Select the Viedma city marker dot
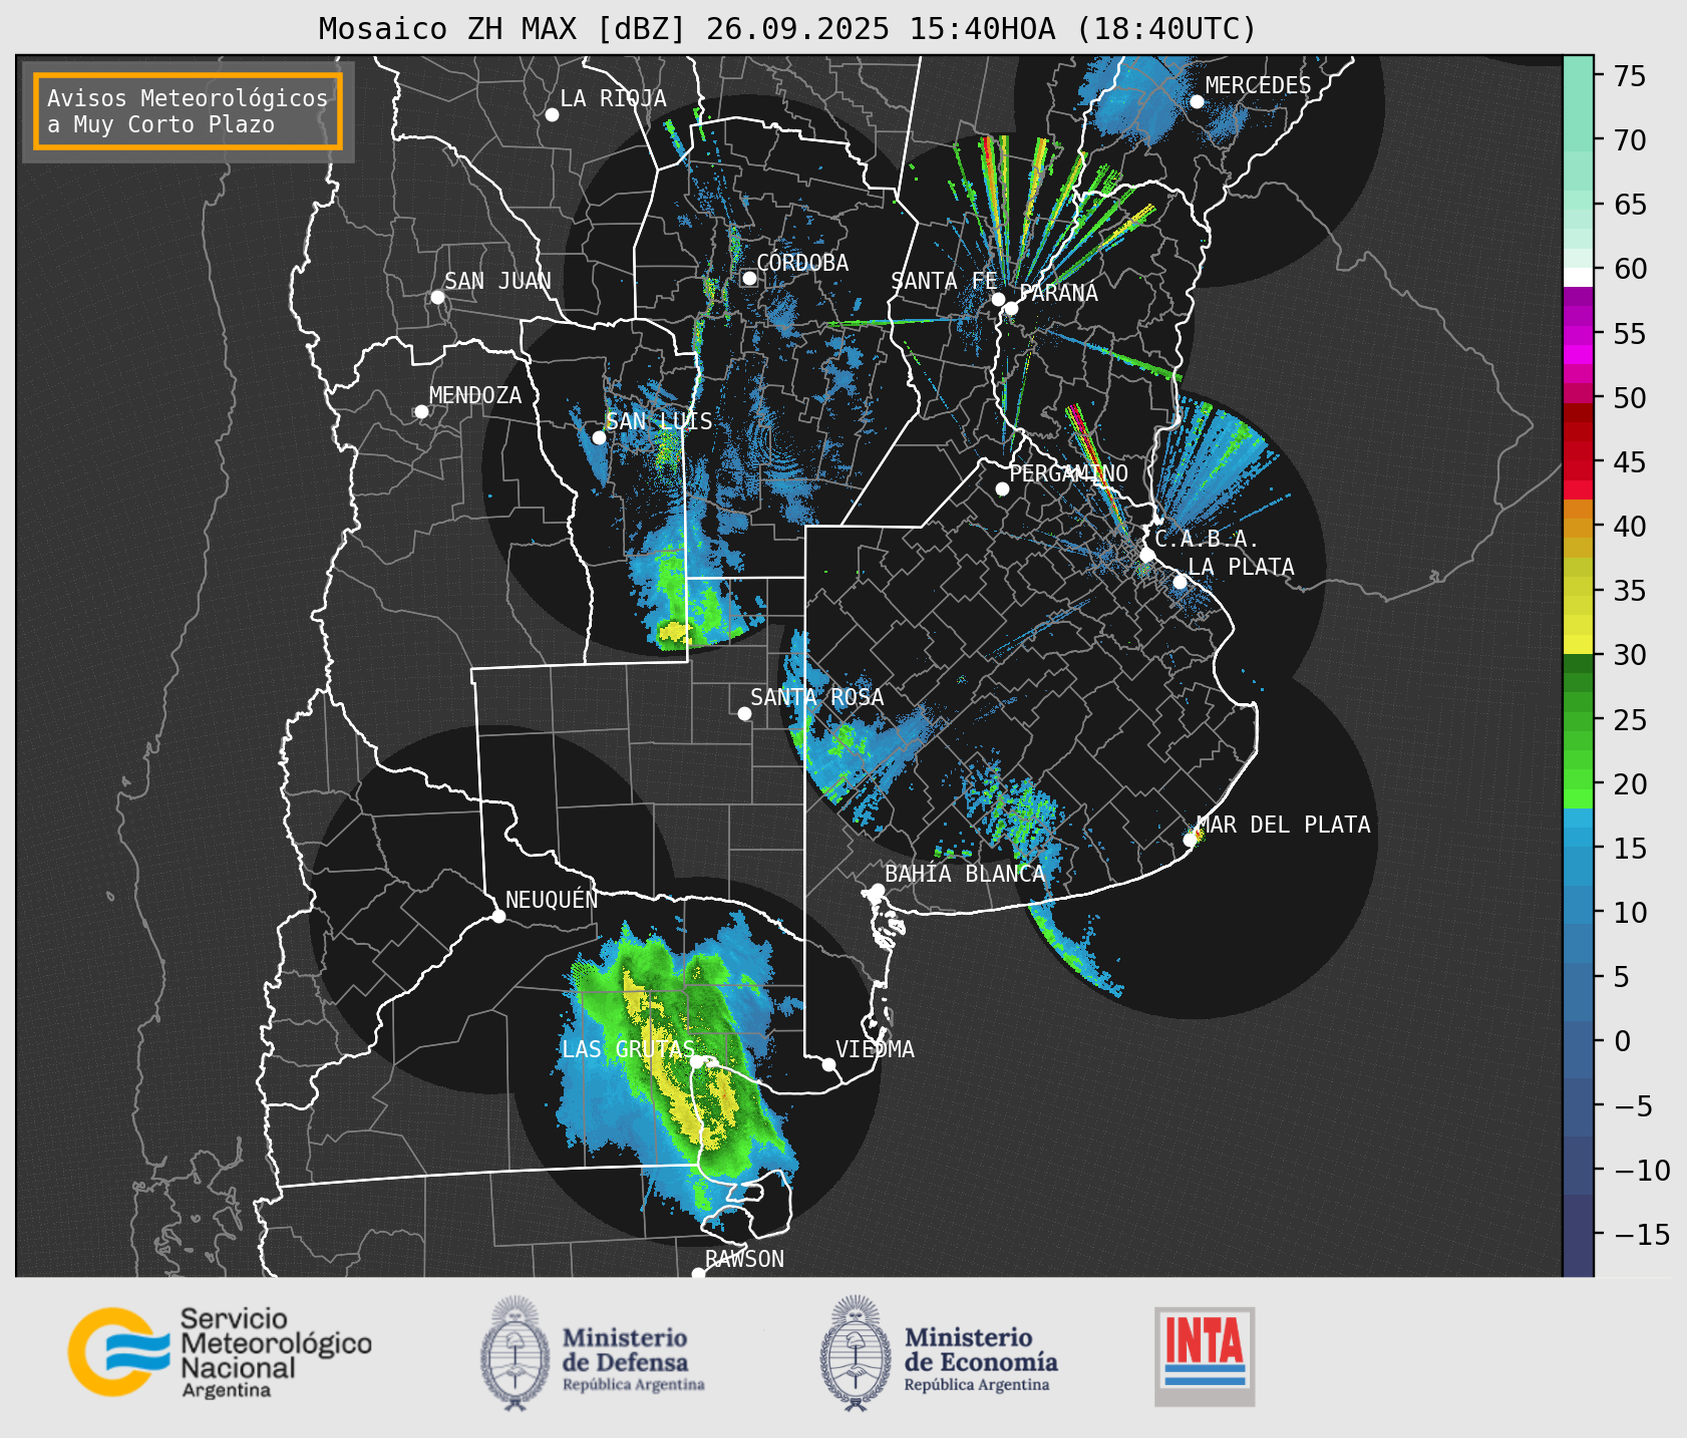The image size is (1687, 1438). (x=829, y=1064)
